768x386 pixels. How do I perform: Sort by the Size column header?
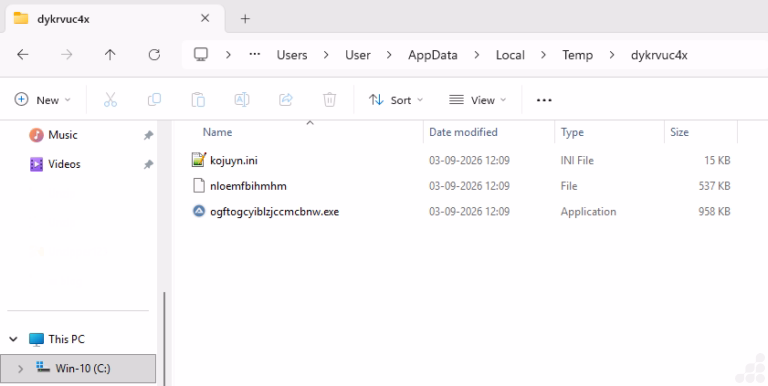[679, 132]
